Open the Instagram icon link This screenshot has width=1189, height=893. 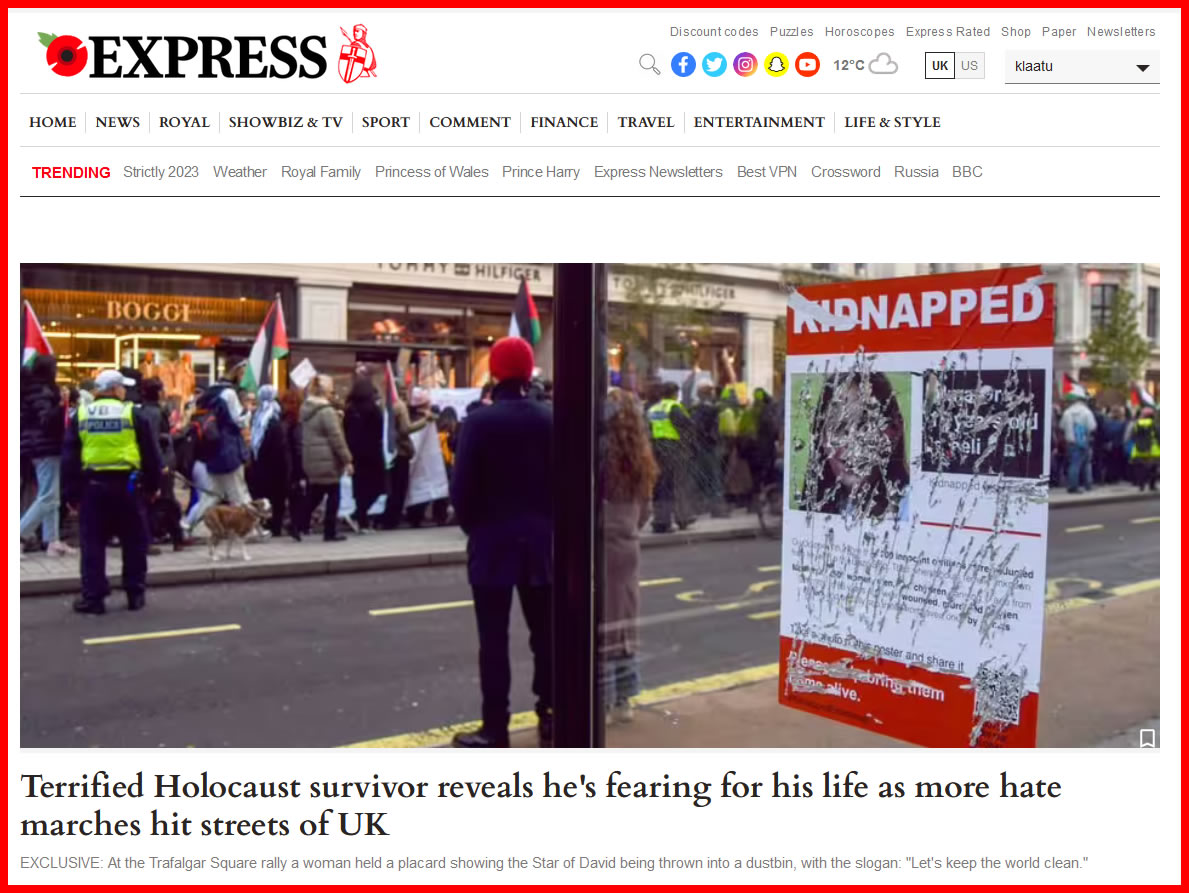(x=745, y=65)
